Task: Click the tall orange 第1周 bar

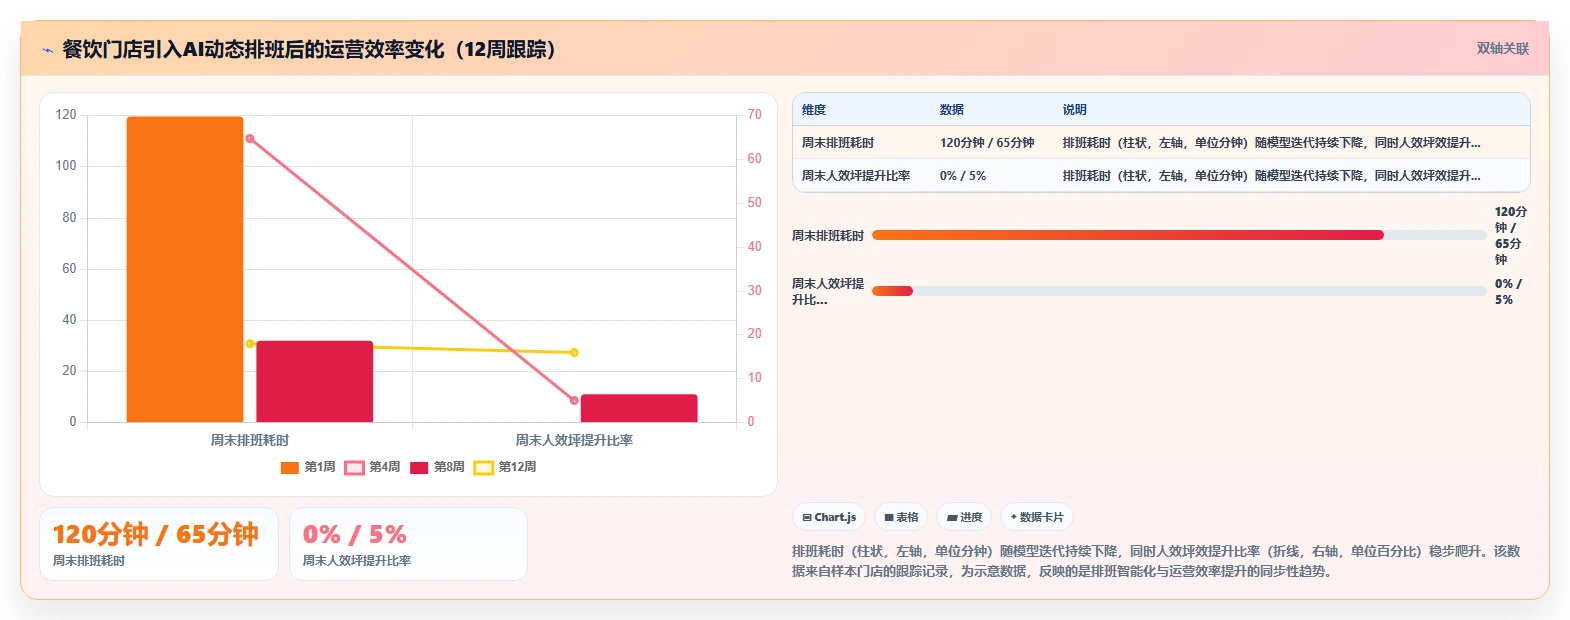Action: 185,269
